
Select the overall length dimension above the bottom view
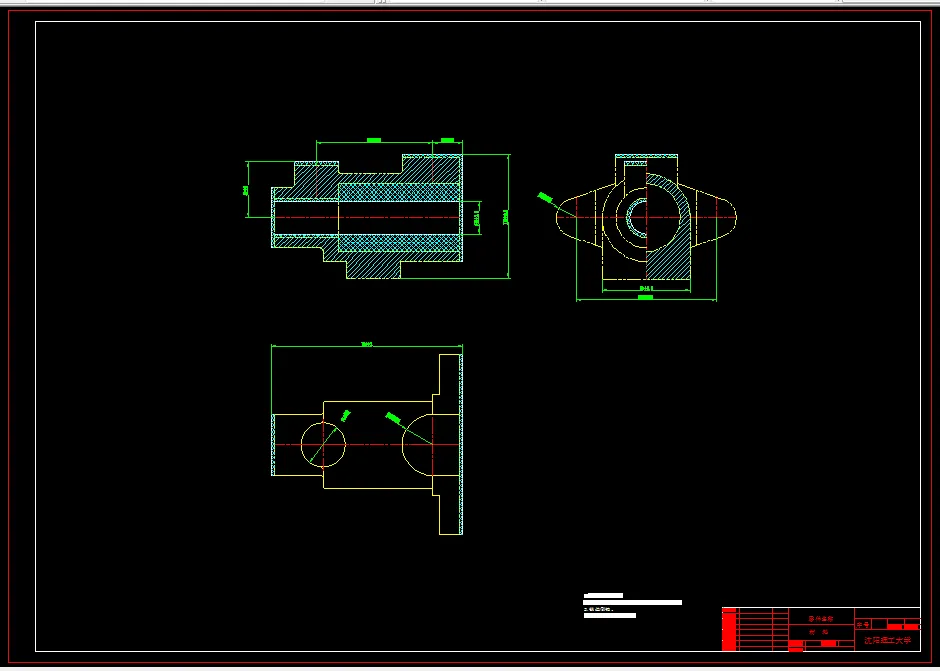pos(367,345)
